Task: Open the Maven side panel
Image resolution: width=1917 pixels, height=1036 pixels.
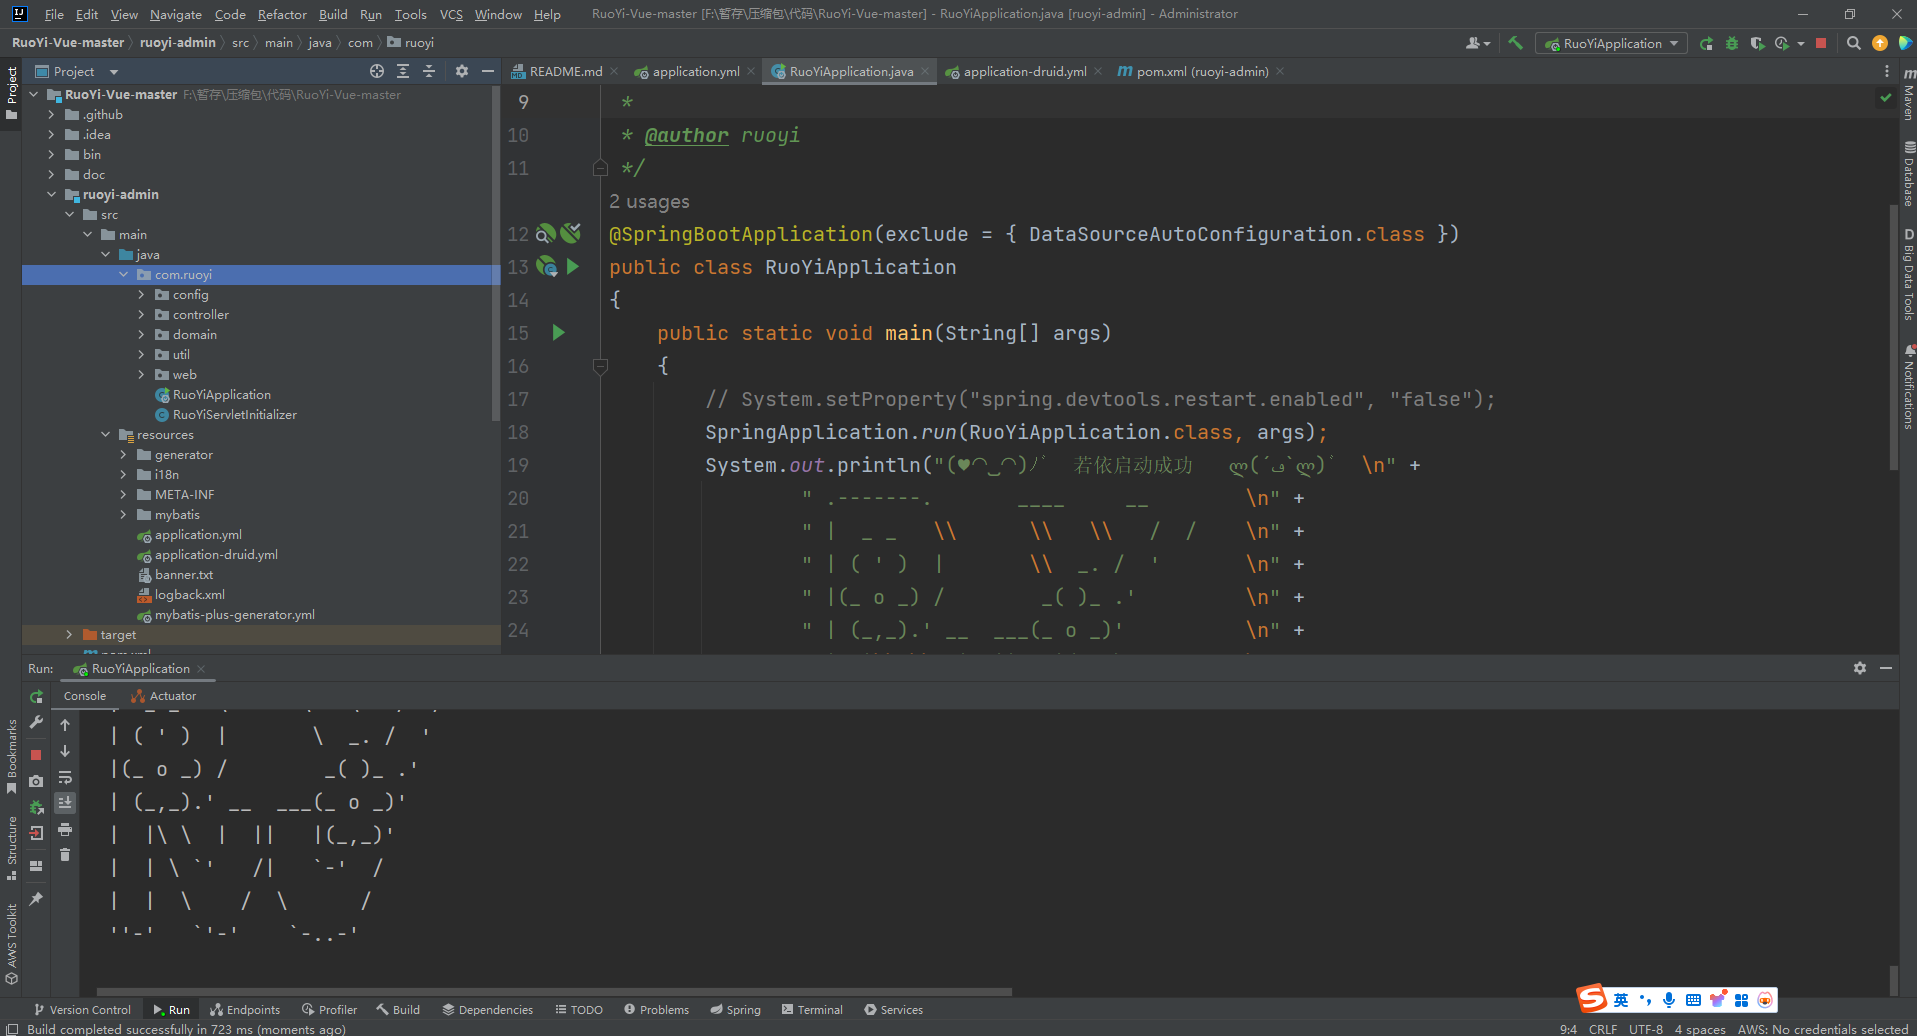Action: click(x=1908, y=95)
